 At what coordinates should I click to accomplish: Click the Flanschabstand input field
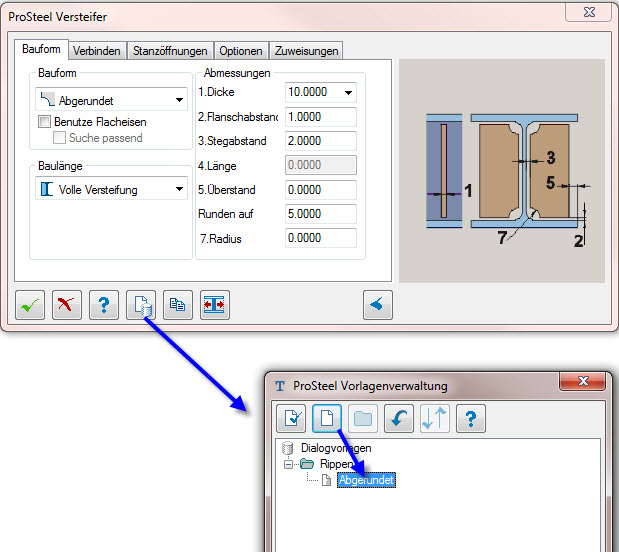(321, 117)
